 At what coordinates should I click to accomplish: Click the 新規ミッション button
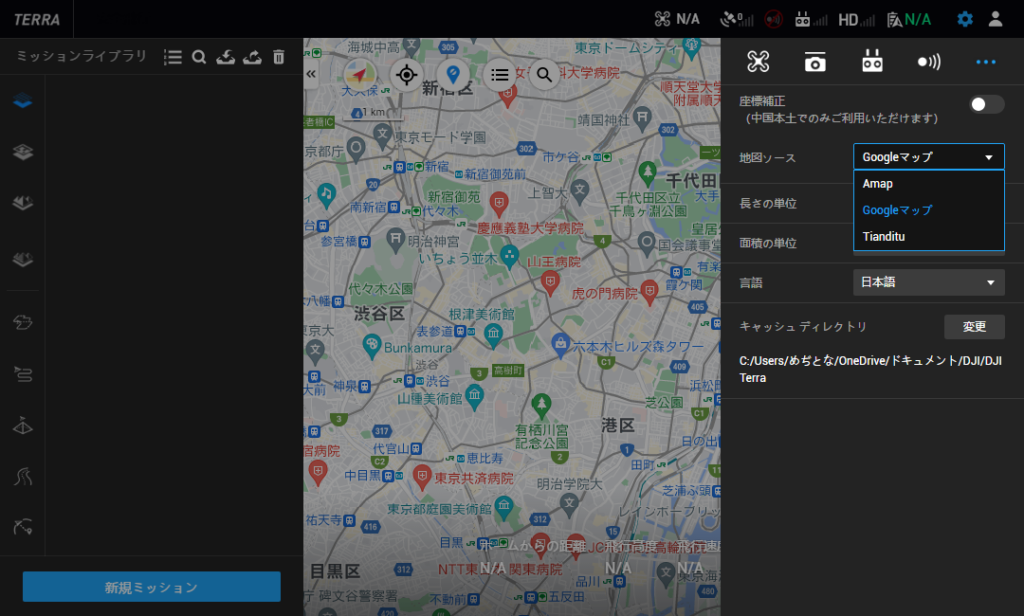pos(152,587)
